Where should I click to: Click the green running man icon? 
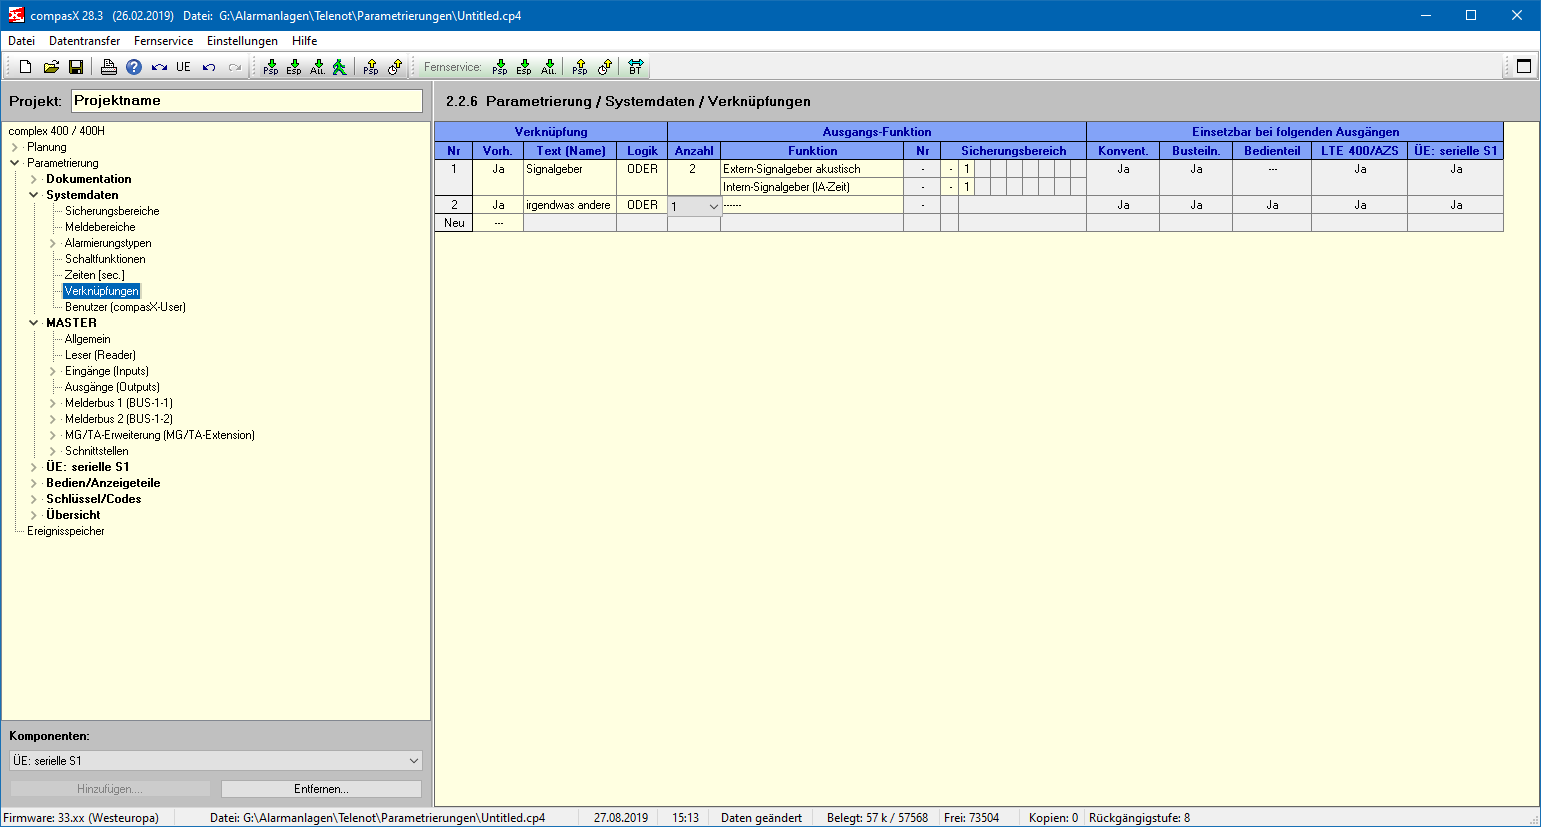click(340, 67)
